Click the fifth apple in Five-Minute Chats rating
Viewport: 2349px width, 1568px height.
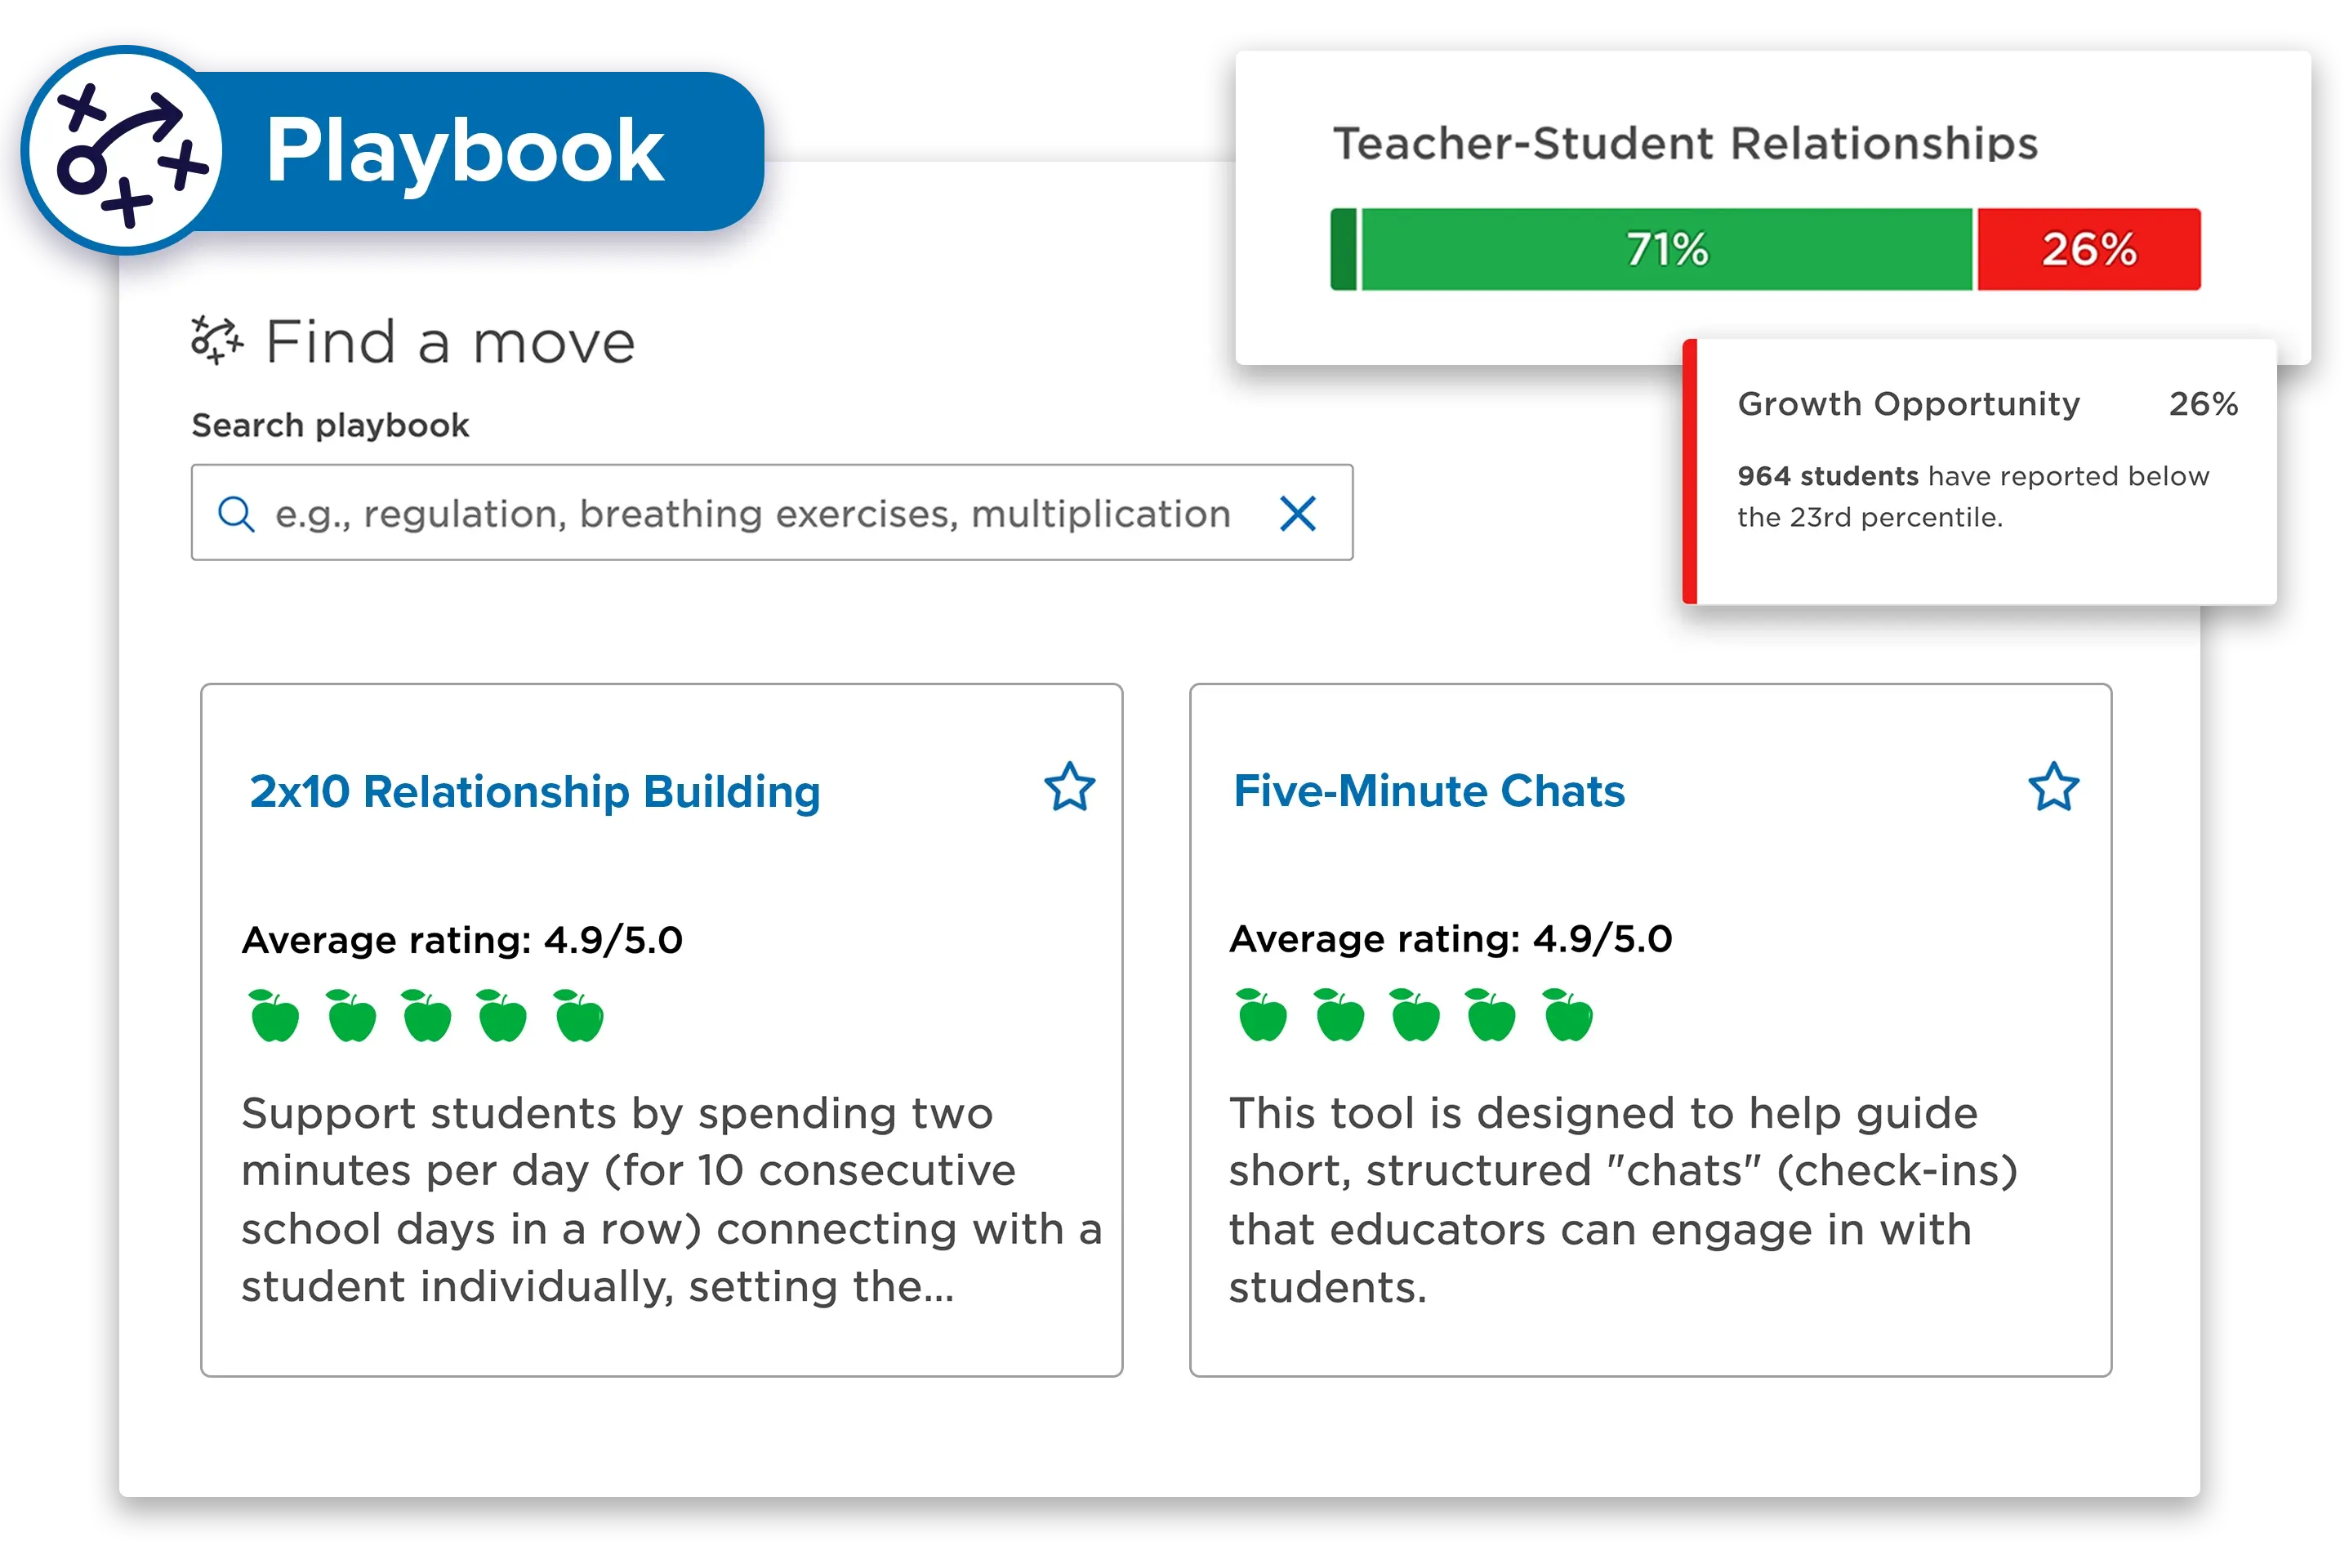pyautogui.click(x=1567, y=1016)
